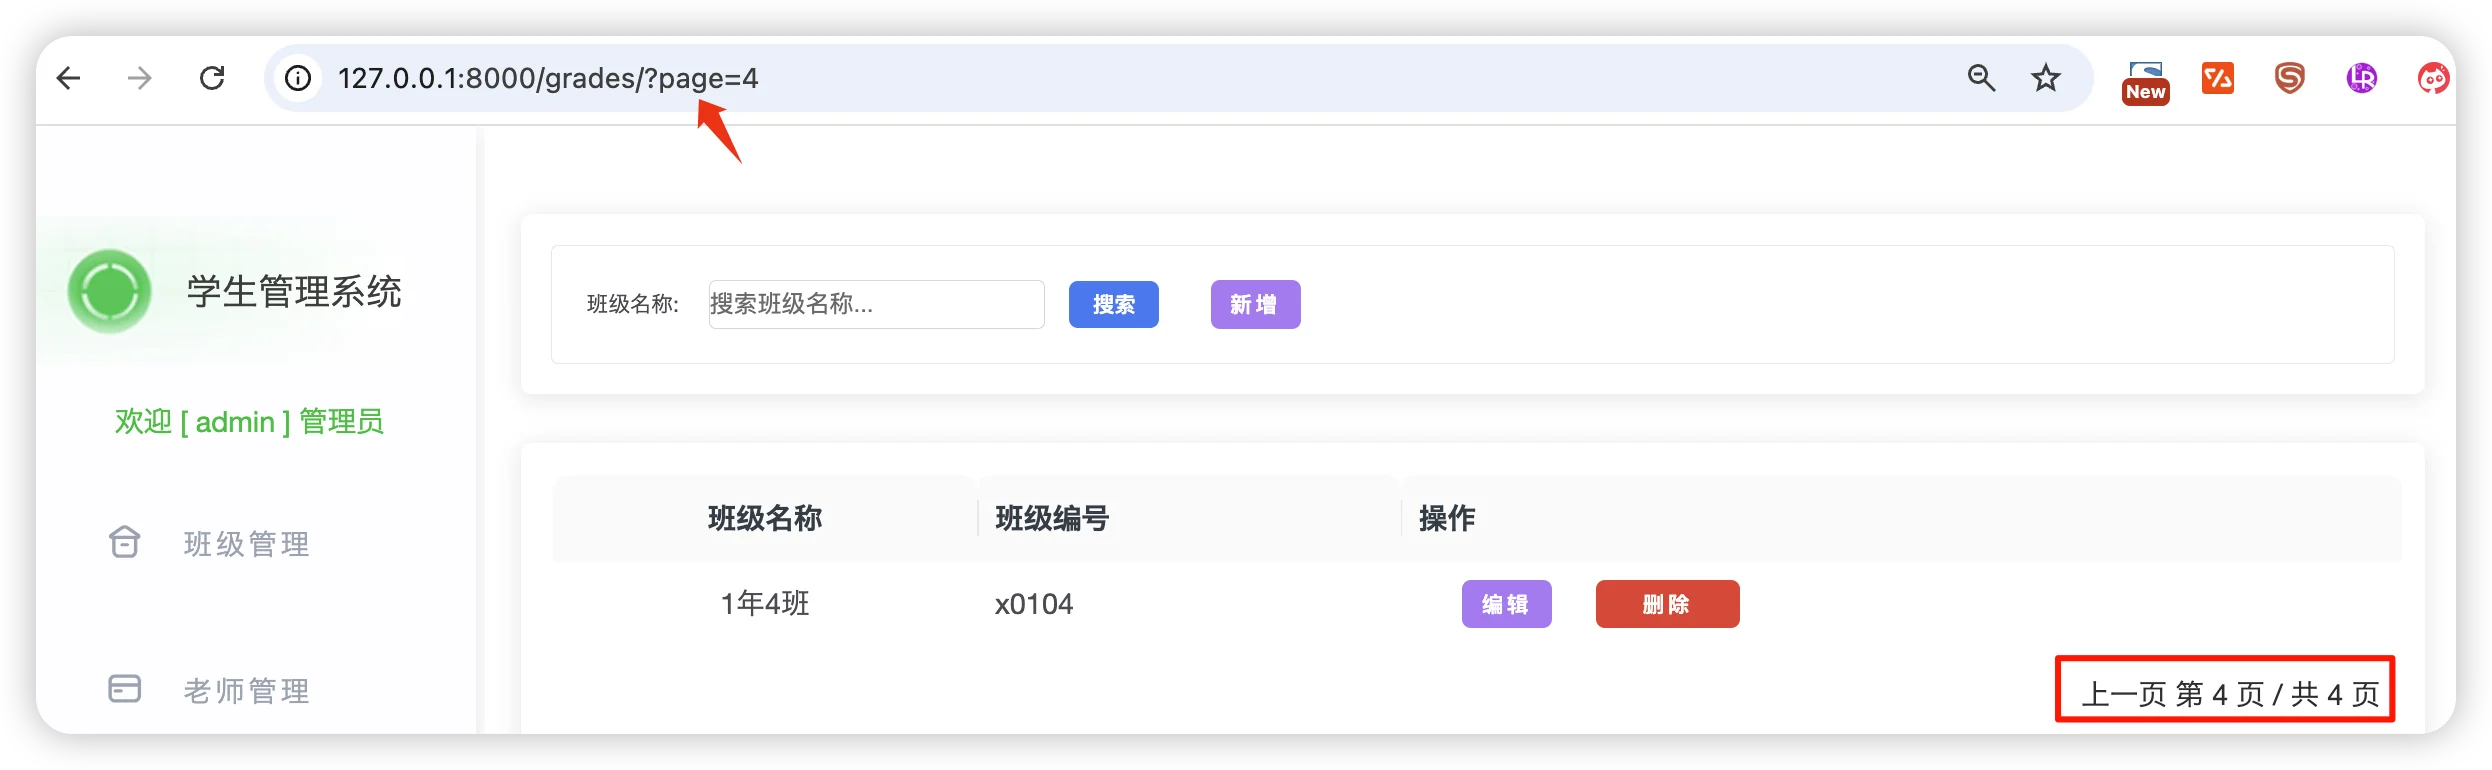
Task: Click the 班级名称: label
Action: [633, 304]
